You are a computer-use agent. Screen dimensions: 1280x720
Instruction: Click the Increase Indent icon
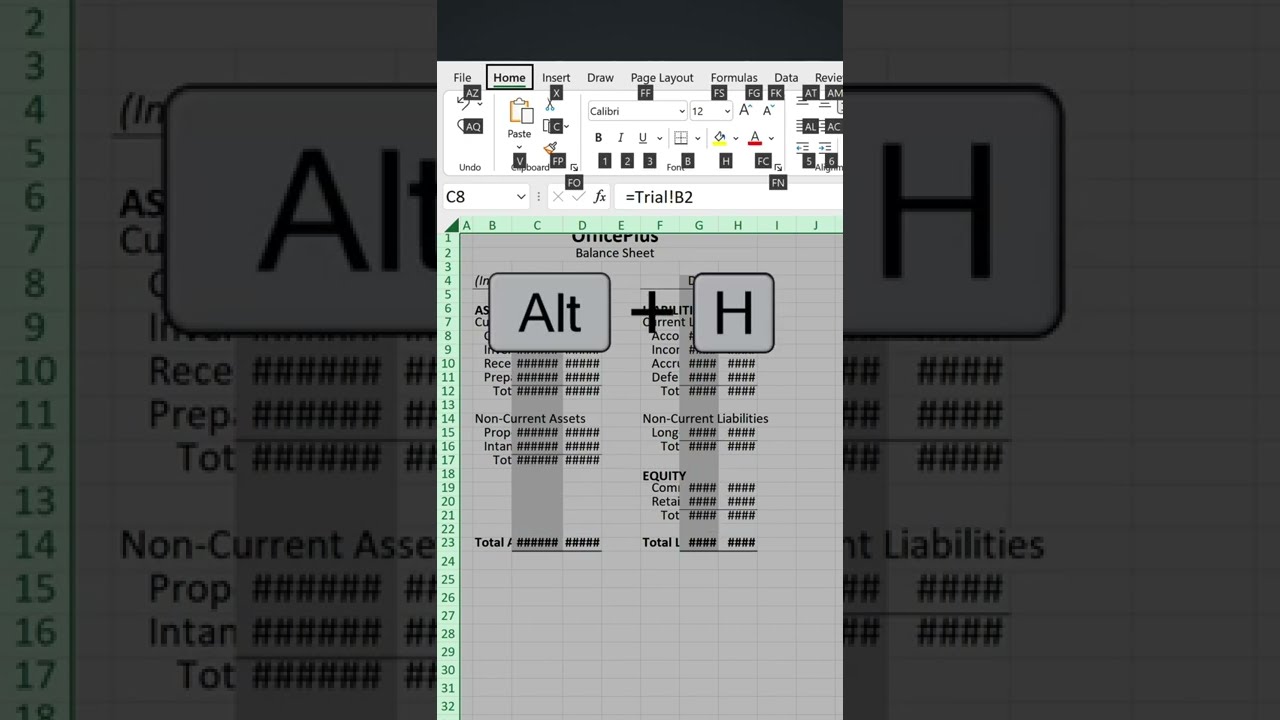(826, 147)
